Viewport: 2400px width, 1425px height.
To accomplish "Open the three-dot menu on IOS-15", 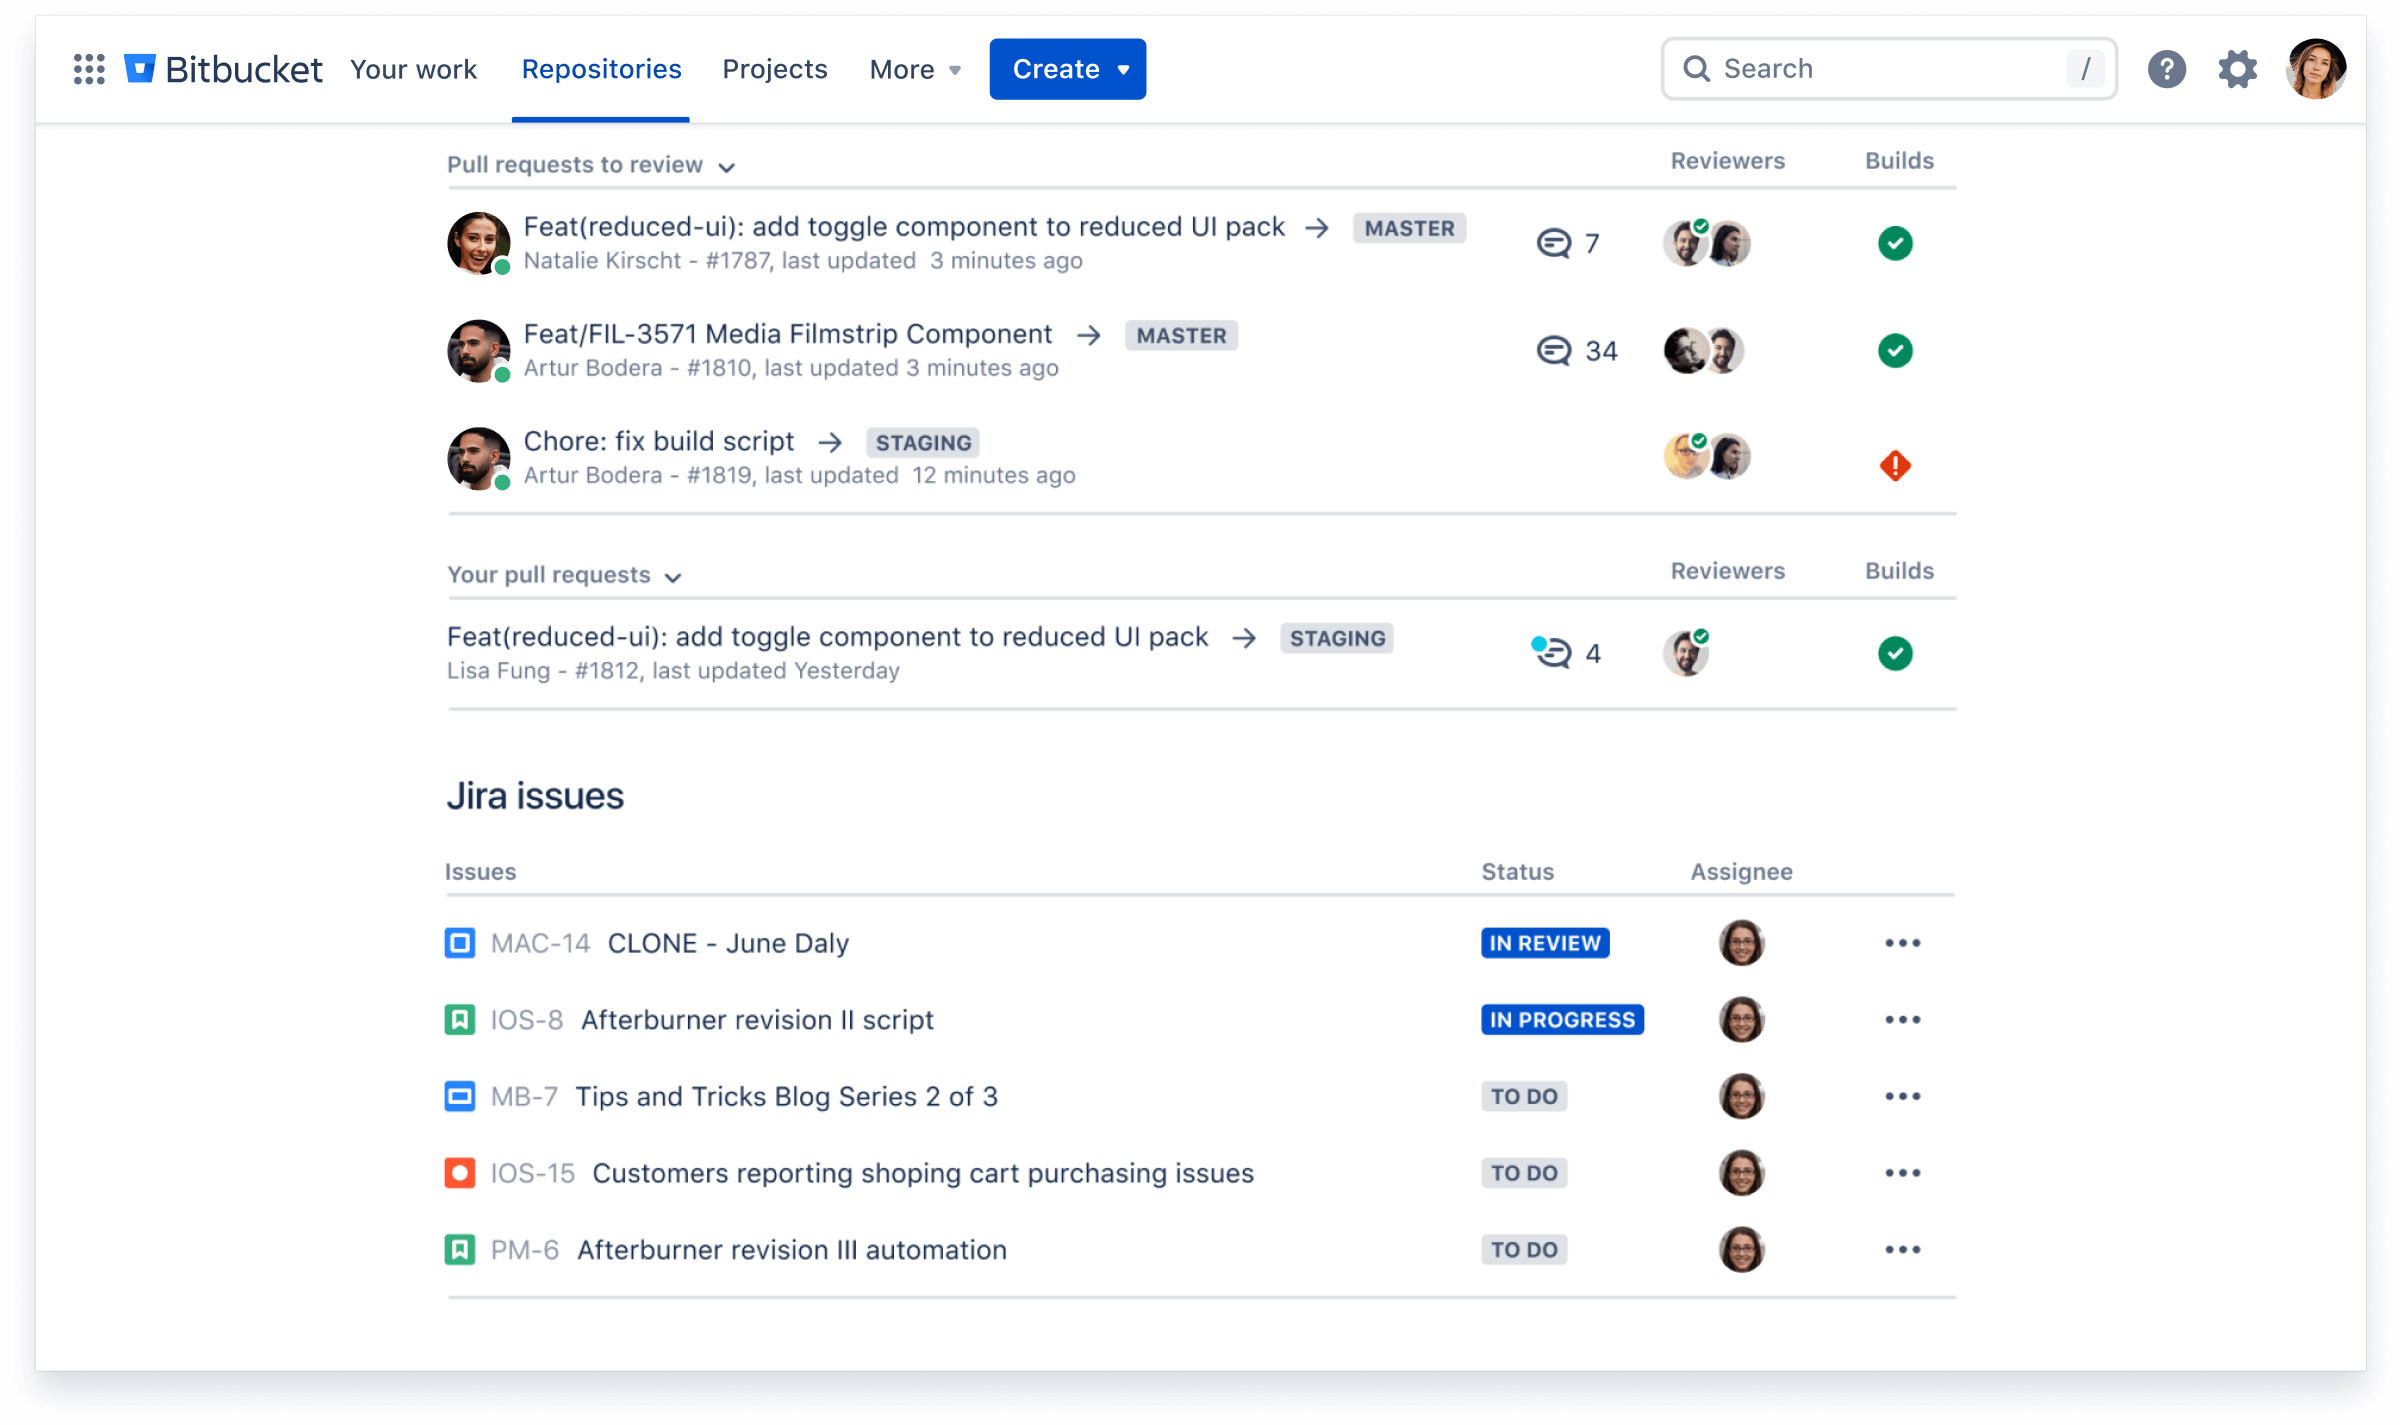I will tap(1903, 1172).
